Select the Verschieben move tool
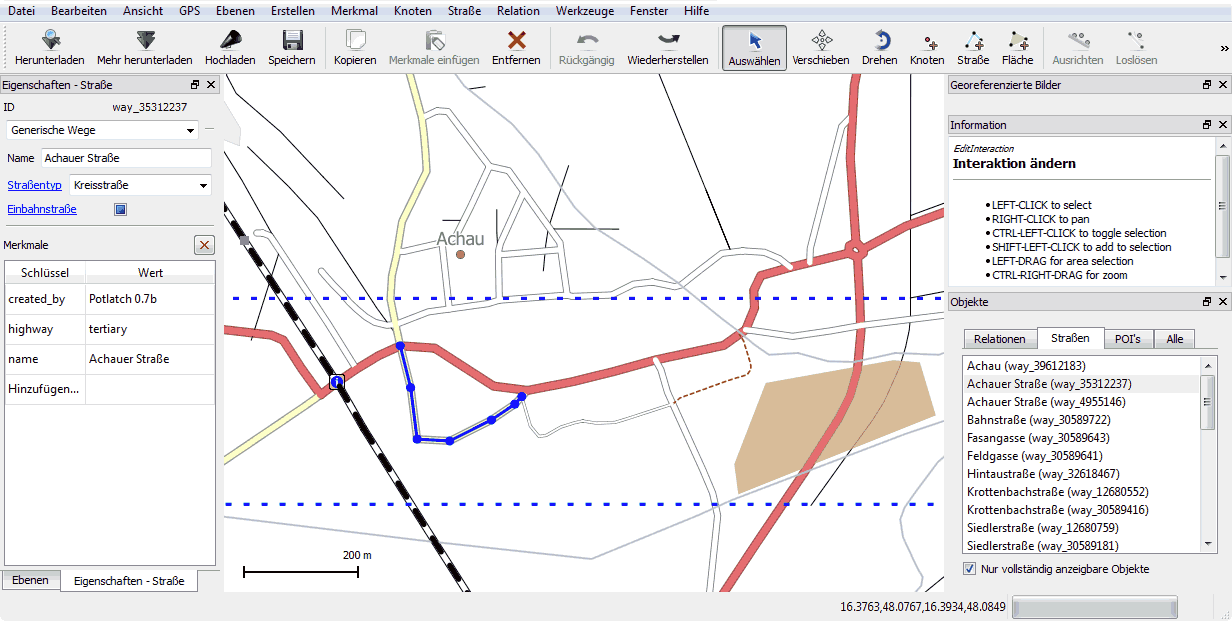 tap(821, 40)
